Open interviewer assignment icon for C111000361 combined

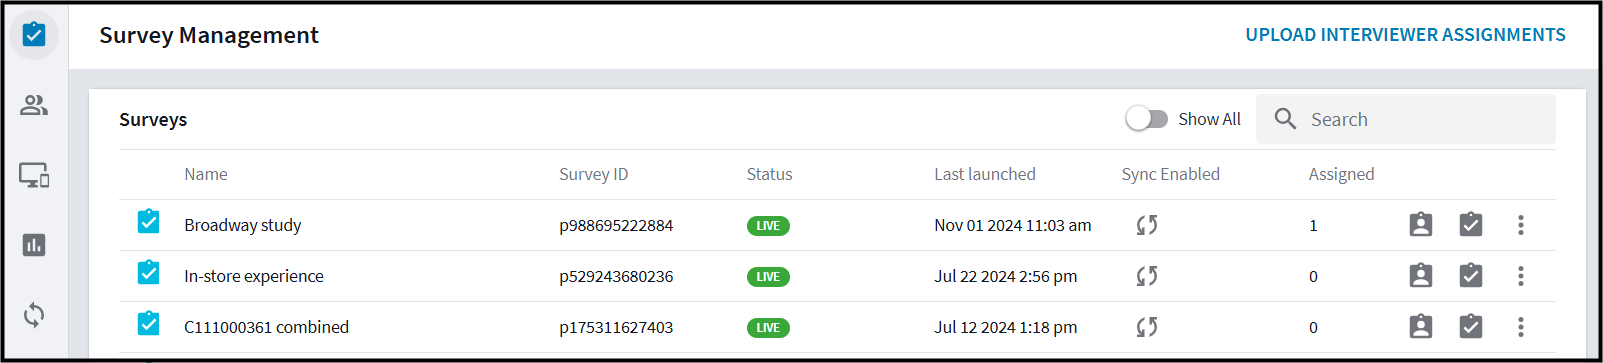coord(1421,326)
